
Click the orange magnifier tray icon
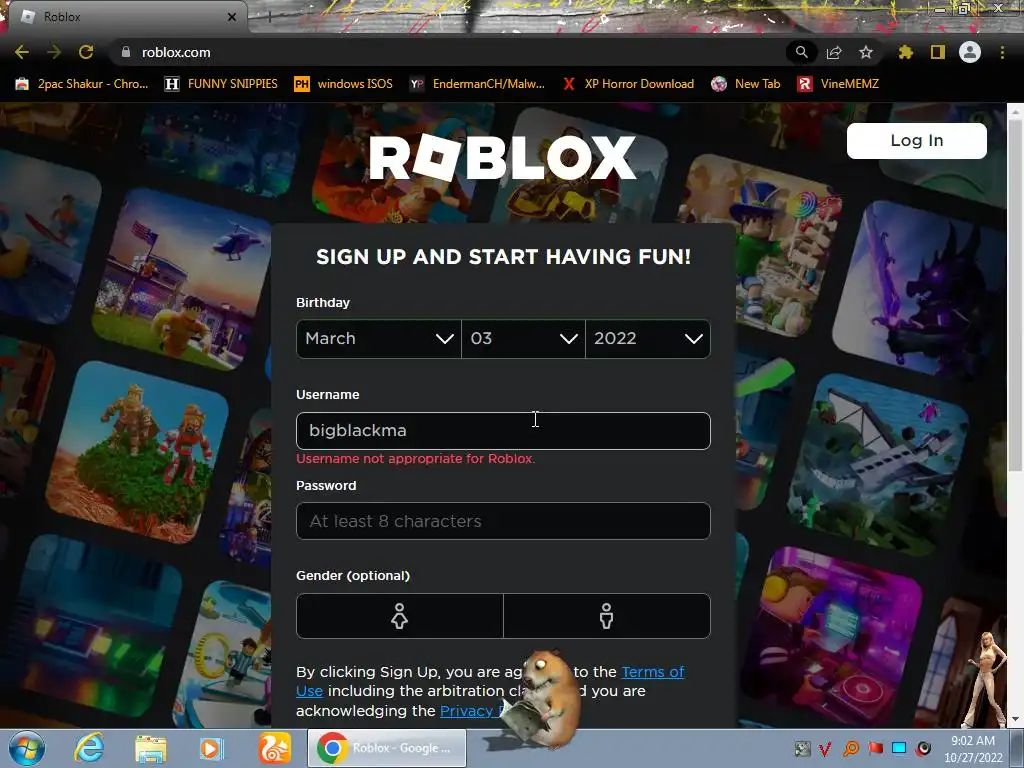tap(850, 748)
